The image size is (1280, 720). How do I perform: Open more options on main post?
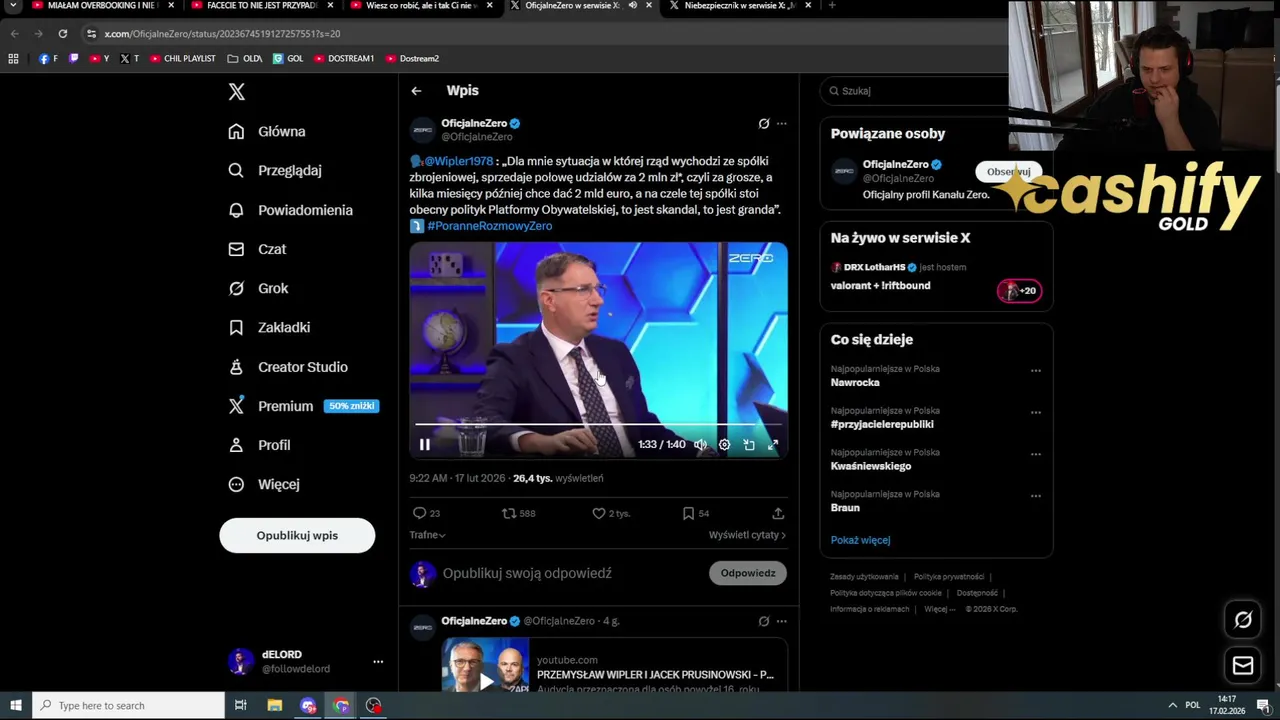tap(782, 124)
